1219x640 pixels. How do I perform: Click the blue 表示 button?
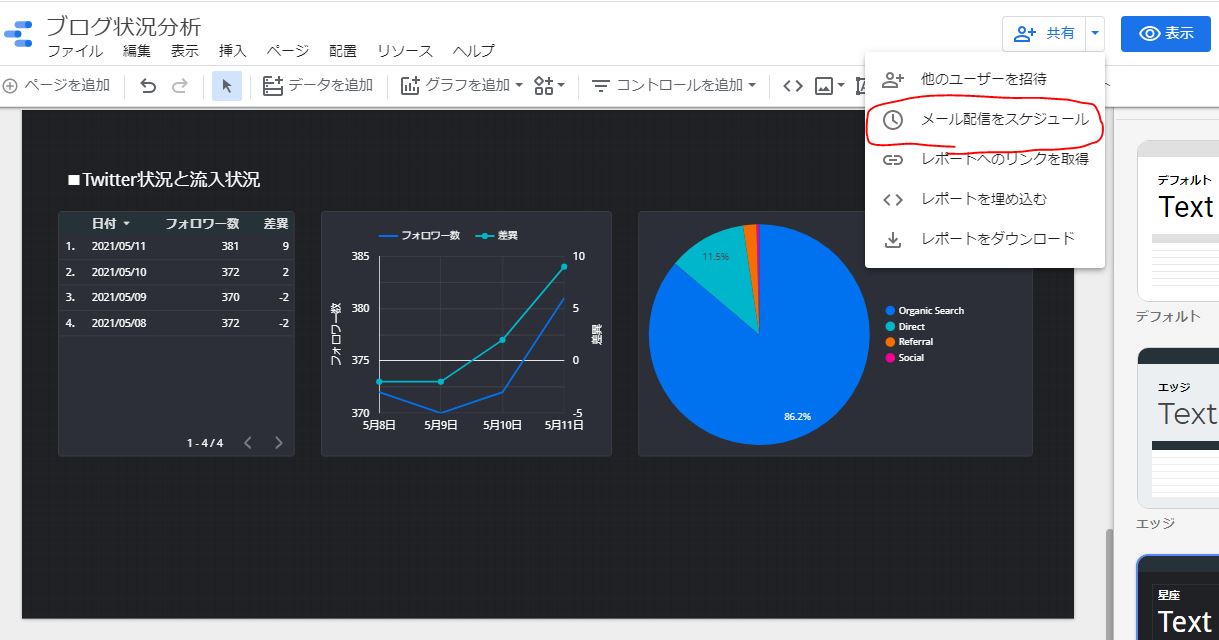[1165, 33]
